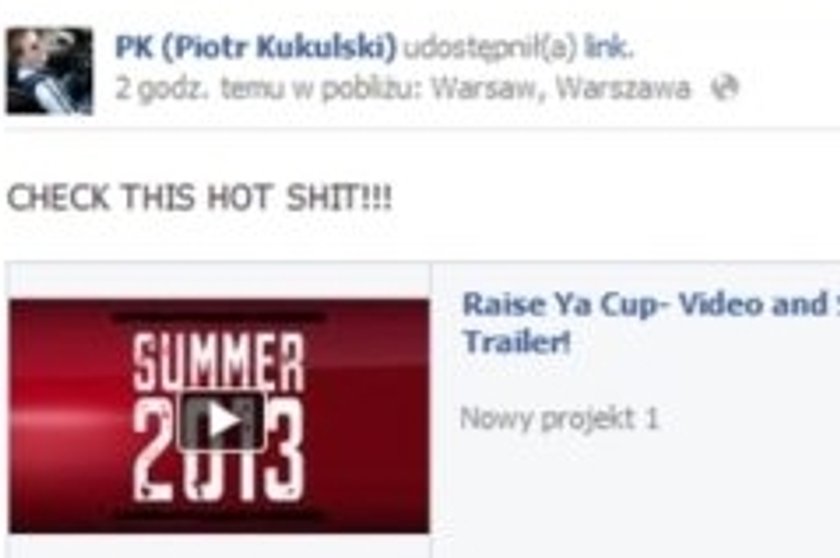Play the Summer 2013 video
840x558 pixels.
coord(221,421)
